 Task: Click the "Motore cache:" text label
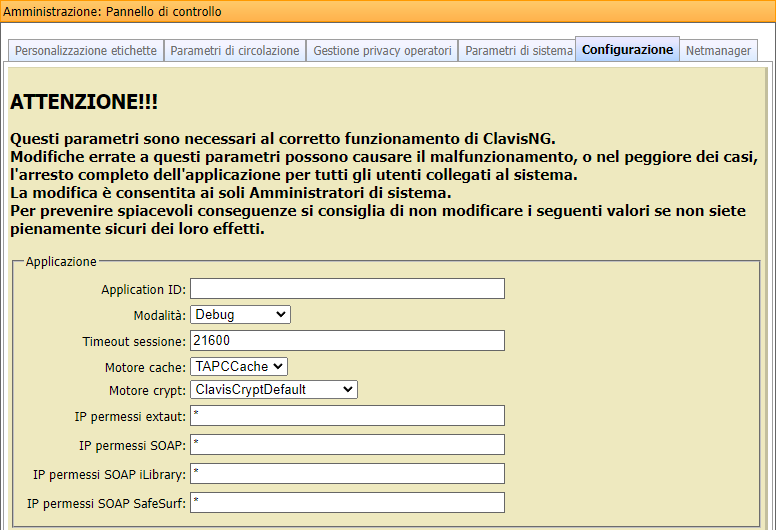(x=145, y=367)
